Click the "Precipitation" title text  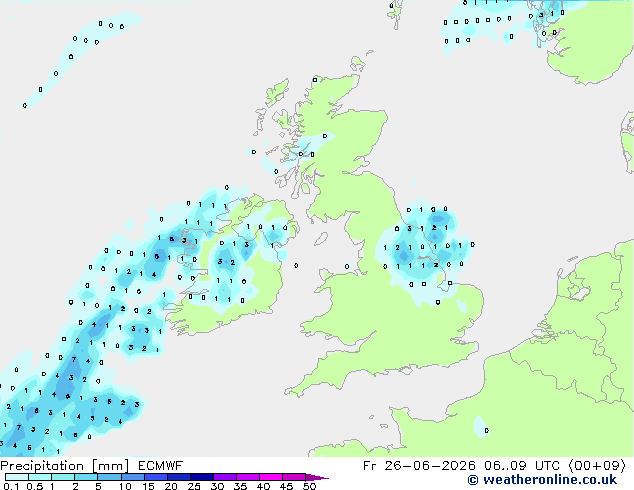coord(42,466)
